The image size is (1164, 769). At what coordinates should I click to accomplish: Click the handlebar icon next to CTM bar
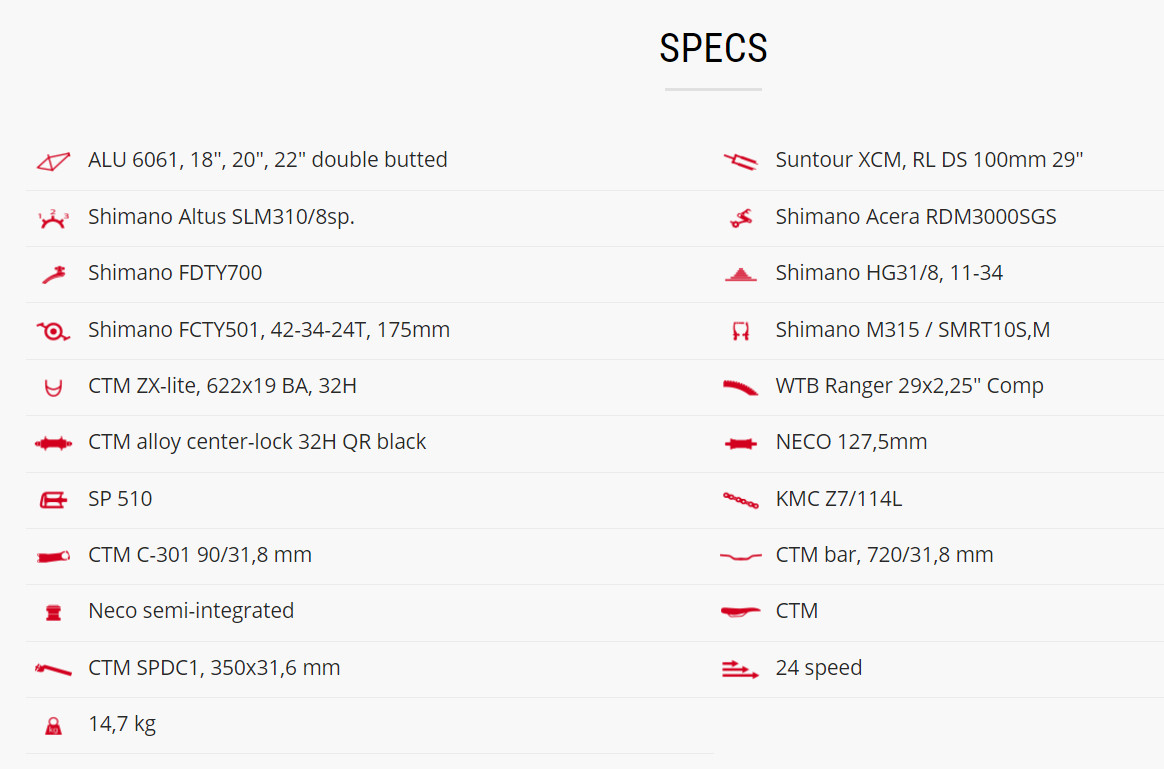coord(741,556)
